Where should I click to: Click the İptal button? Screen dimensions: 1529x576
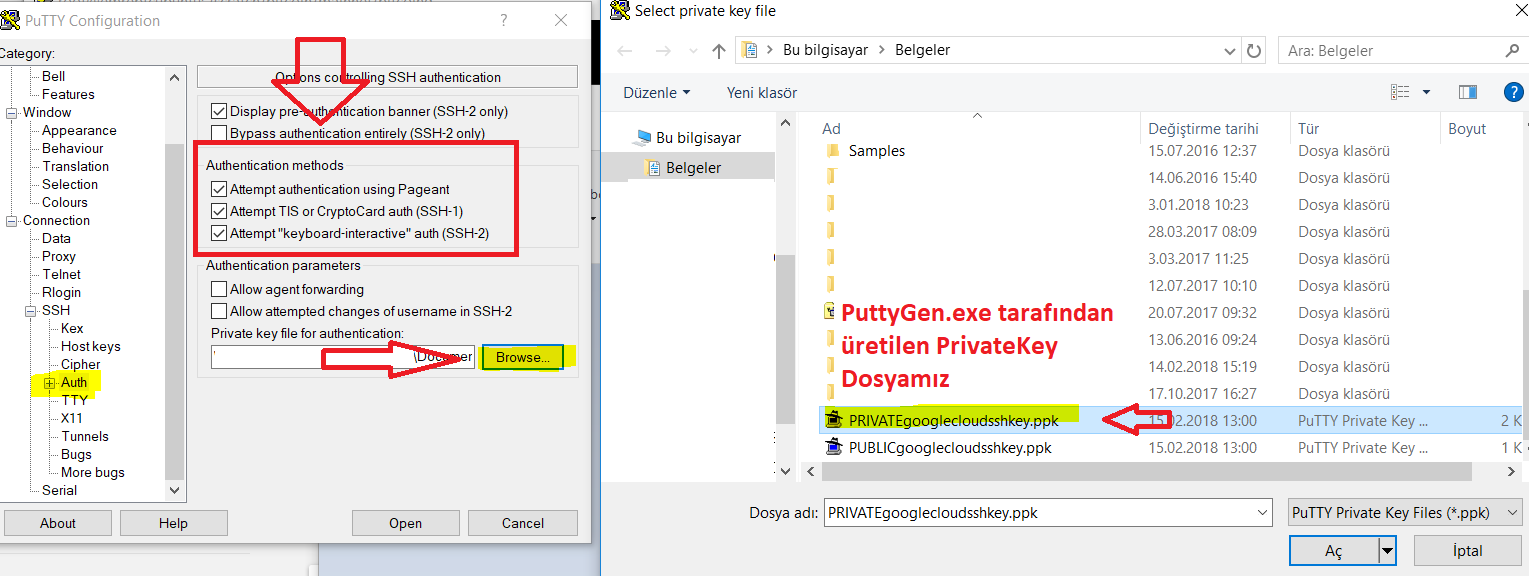pyautogui.click(x=1467, y=551)
